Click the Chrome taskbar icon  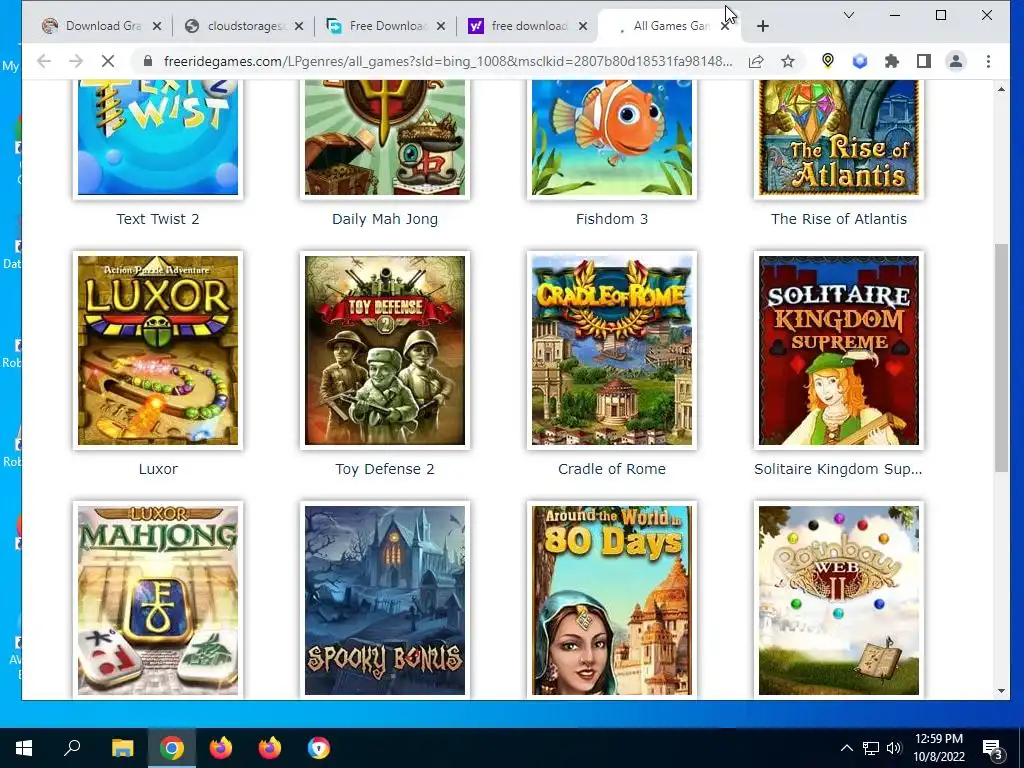(x=172, y=748)
